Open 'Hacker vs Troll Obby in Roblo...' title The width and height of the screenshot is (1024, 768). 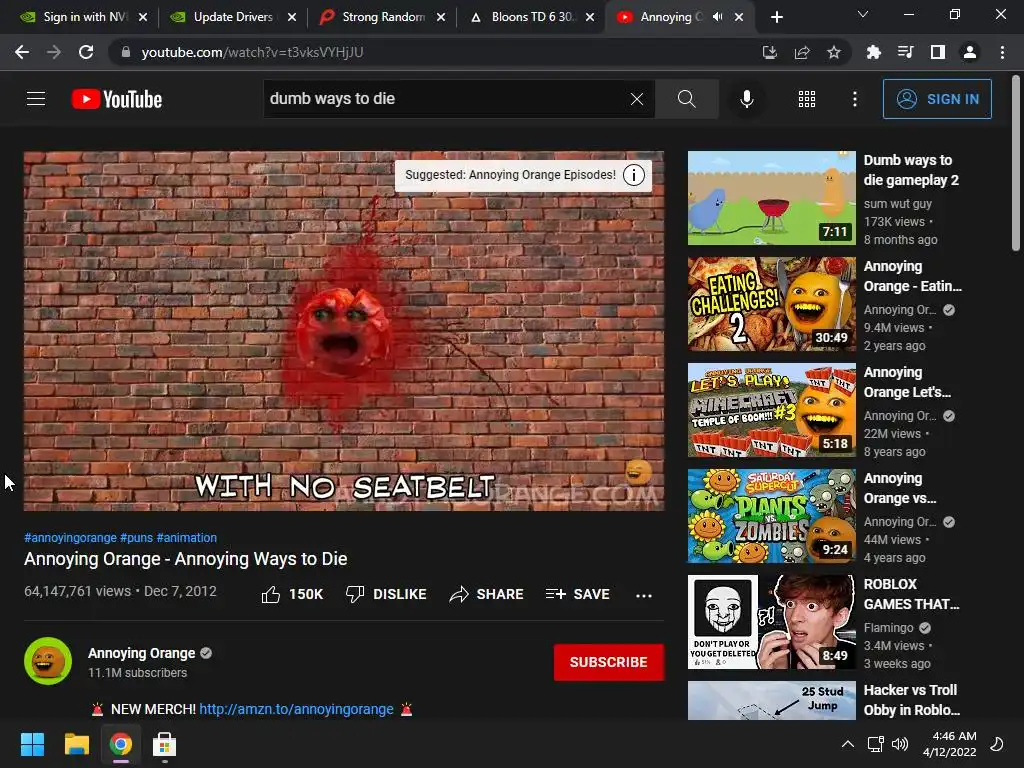(912, 700)
